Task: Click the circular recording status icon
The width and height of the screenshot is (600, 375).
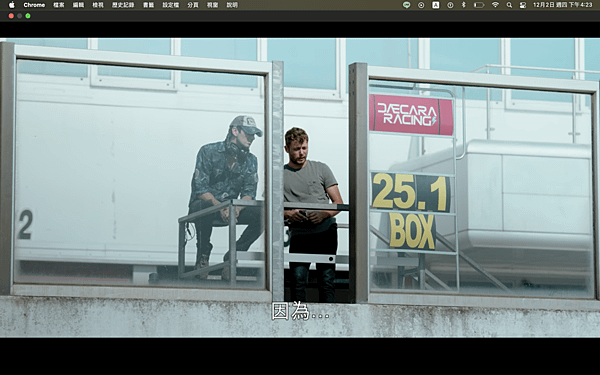Action: 421,5
